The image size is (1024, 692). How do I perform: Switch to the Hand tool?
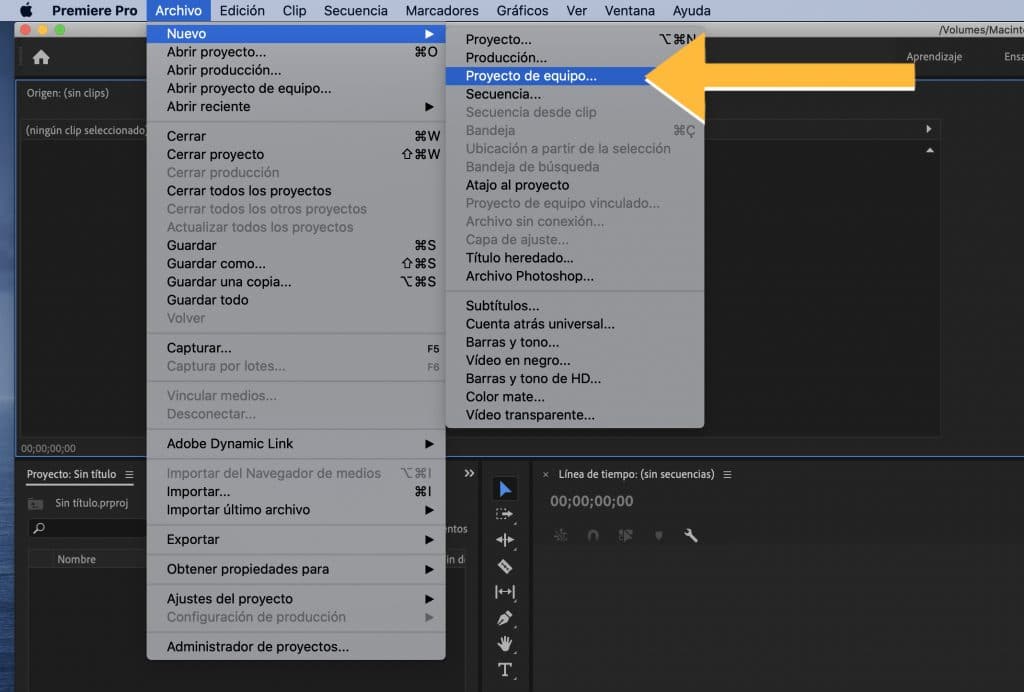pyautogui.click(x=505, y=643)
